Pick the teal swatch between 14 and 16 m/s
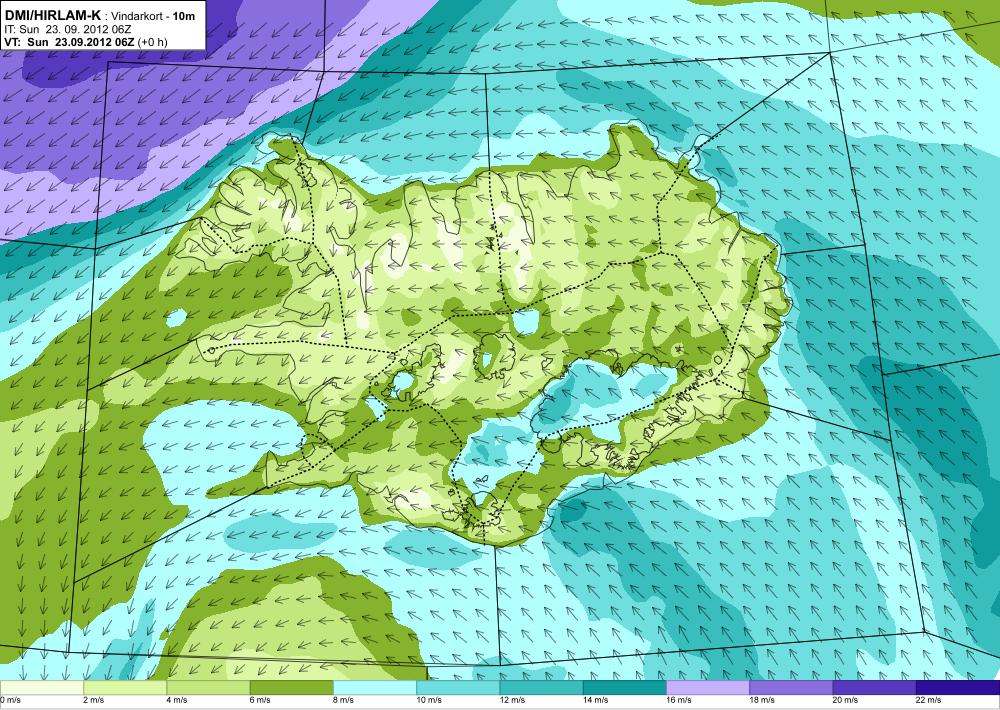 (x=624, y=688)
